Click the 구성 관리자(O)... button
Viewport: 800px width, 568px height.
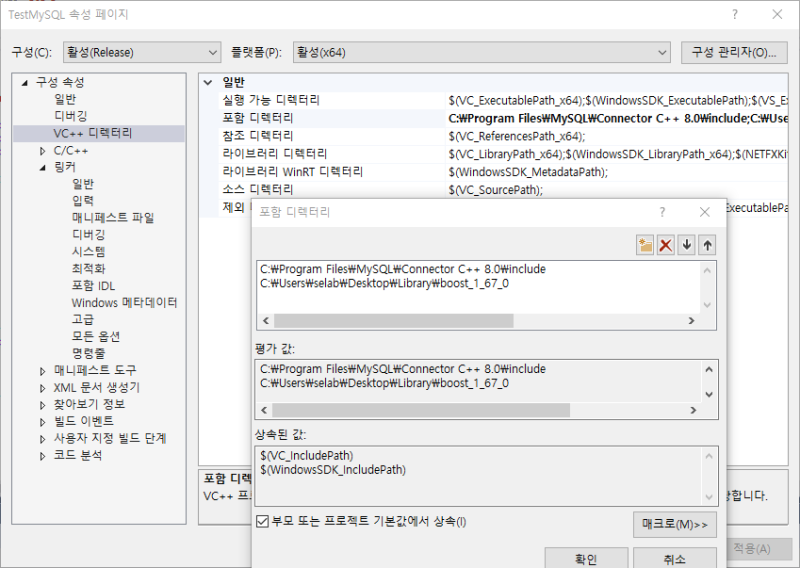pos(734,52)
